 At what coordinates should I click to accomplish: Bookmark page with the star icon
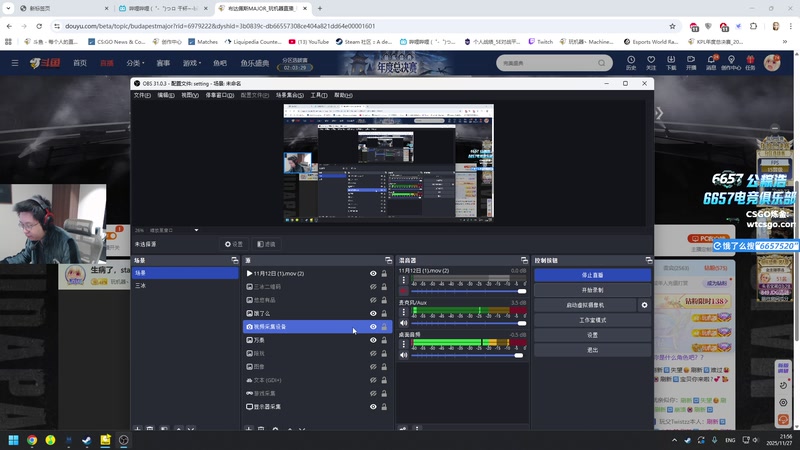click(x=672, y=26)
